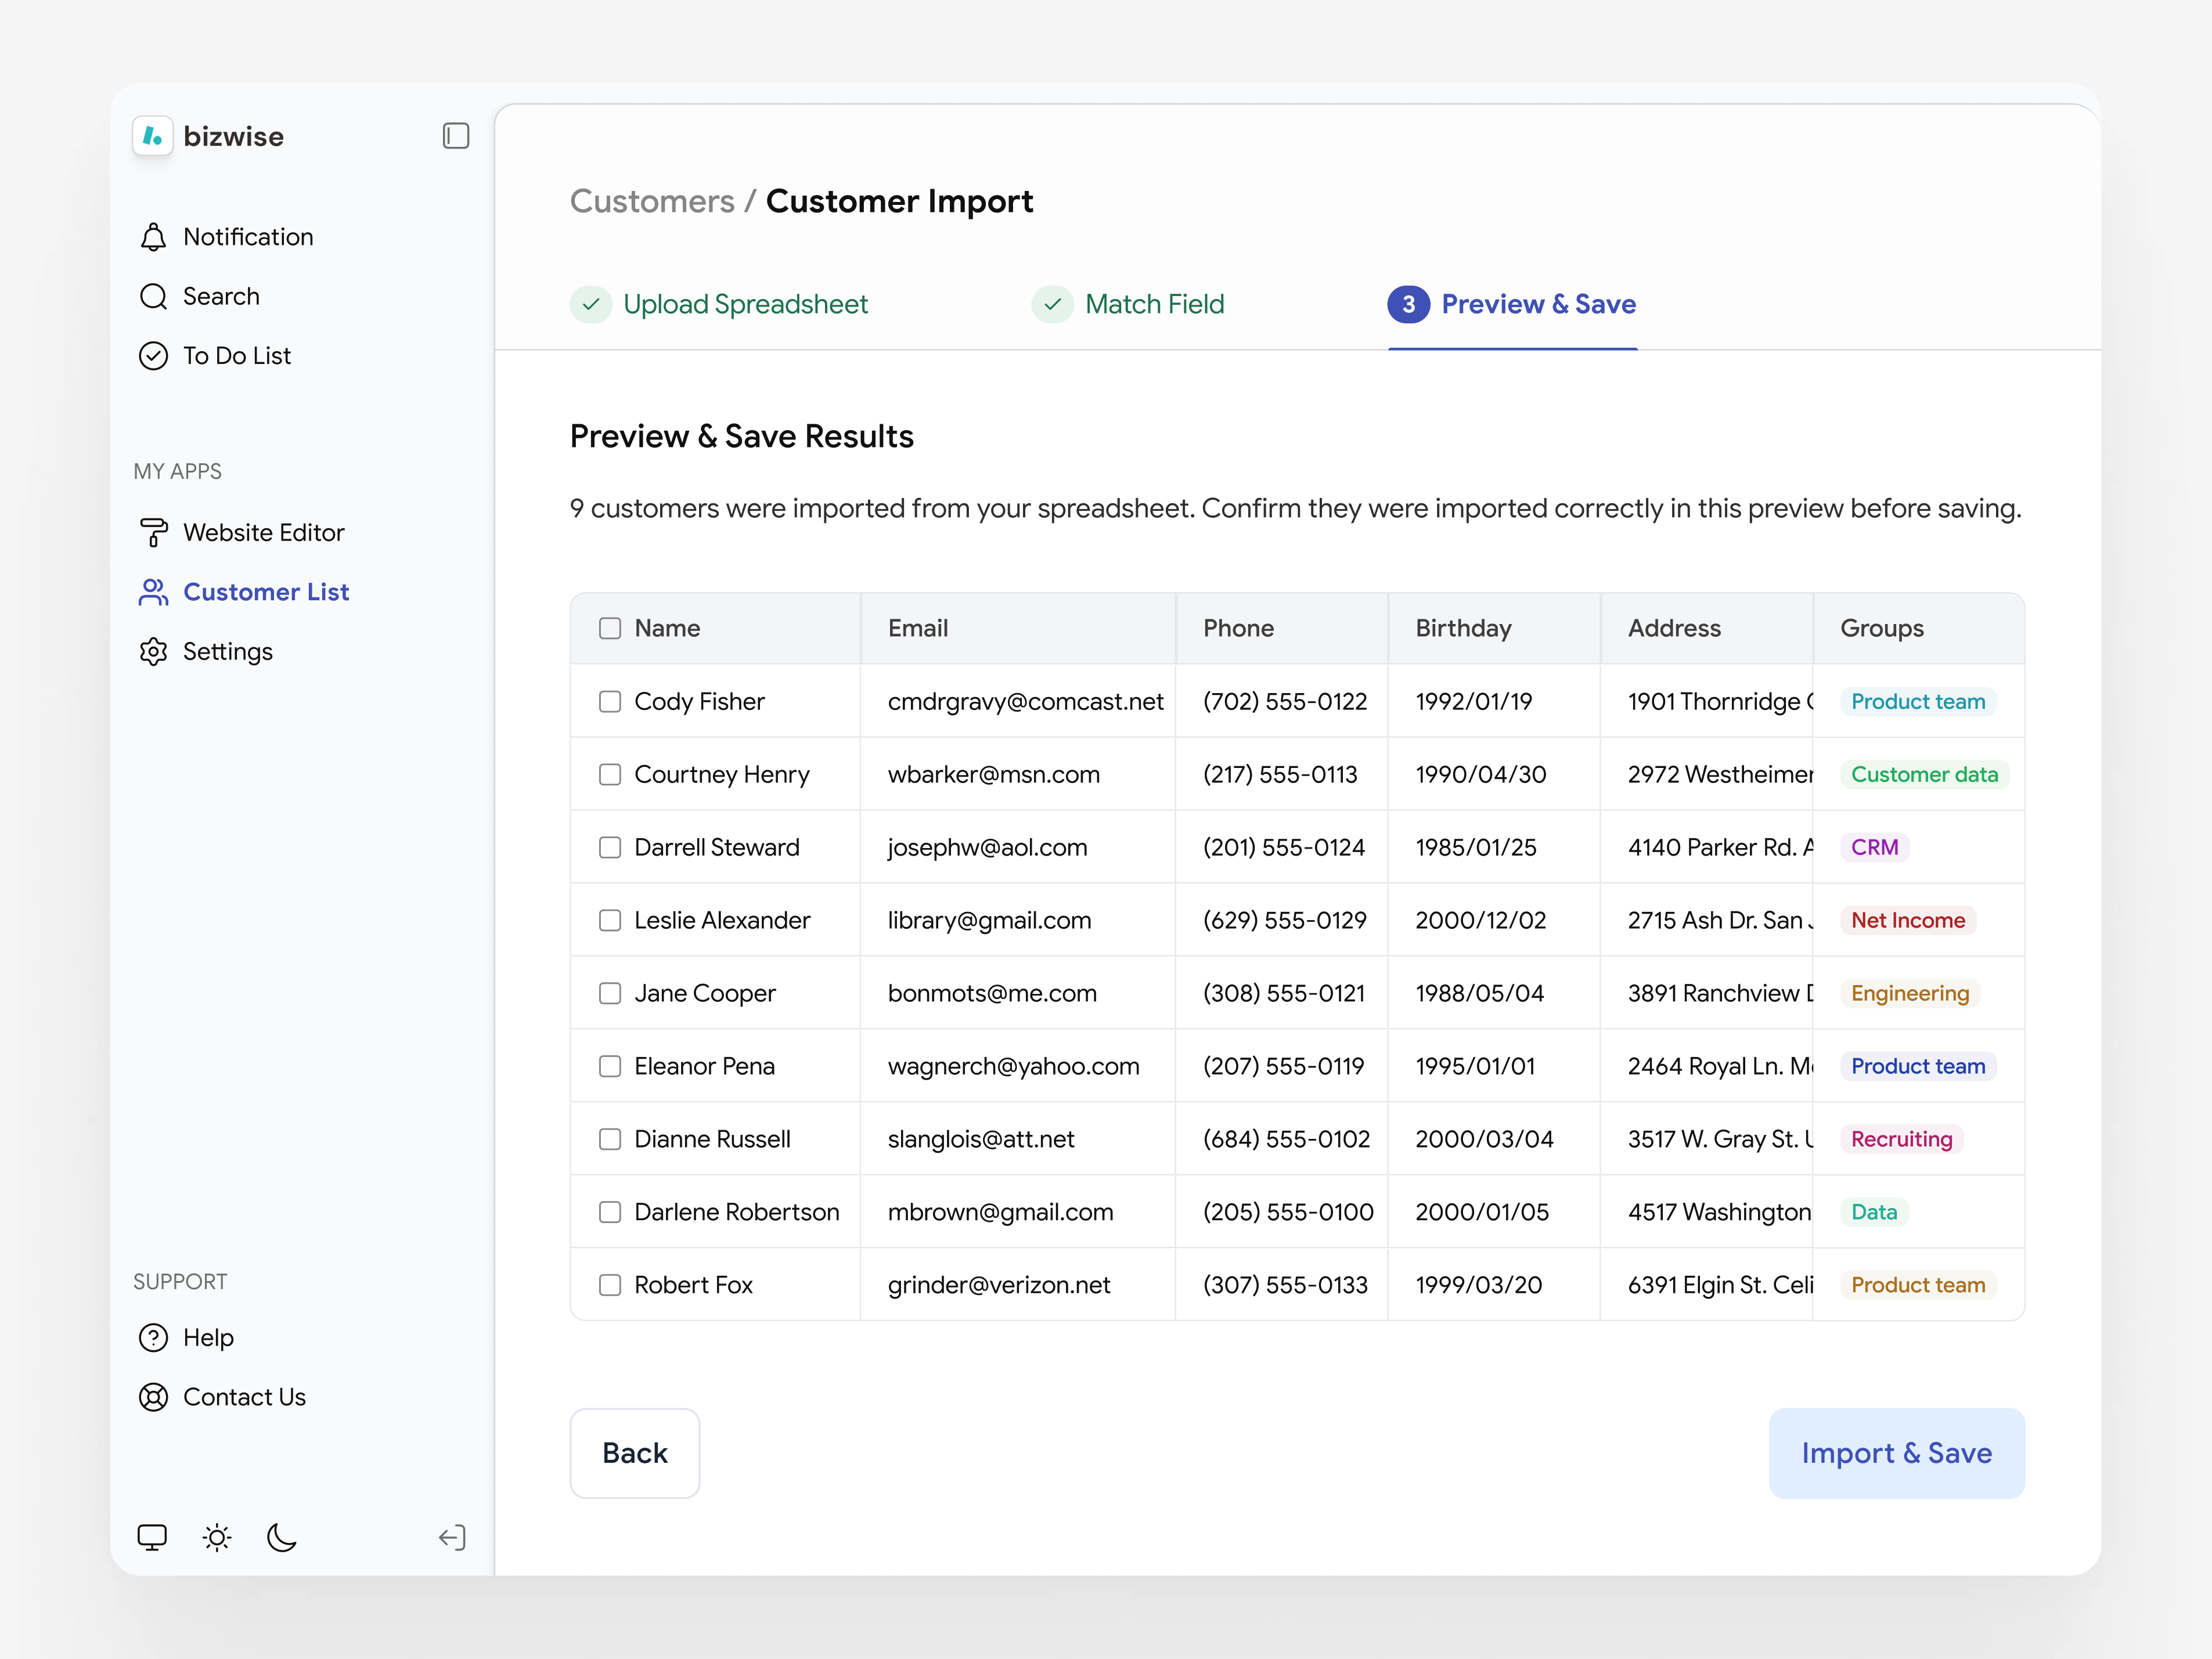
Task: Click the Net Income group tag
Action: pos(1908,920)
